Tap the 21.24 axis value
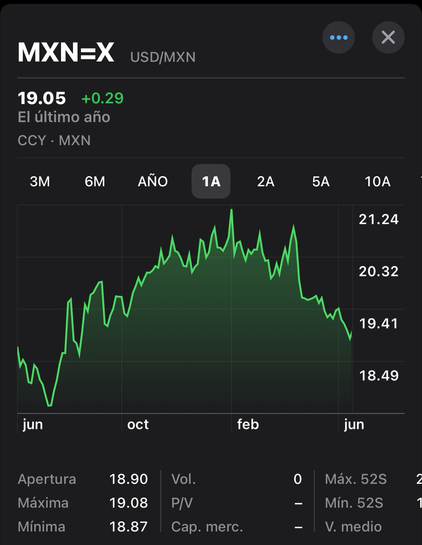Screen dimensions: 422x545 [379, 219]
